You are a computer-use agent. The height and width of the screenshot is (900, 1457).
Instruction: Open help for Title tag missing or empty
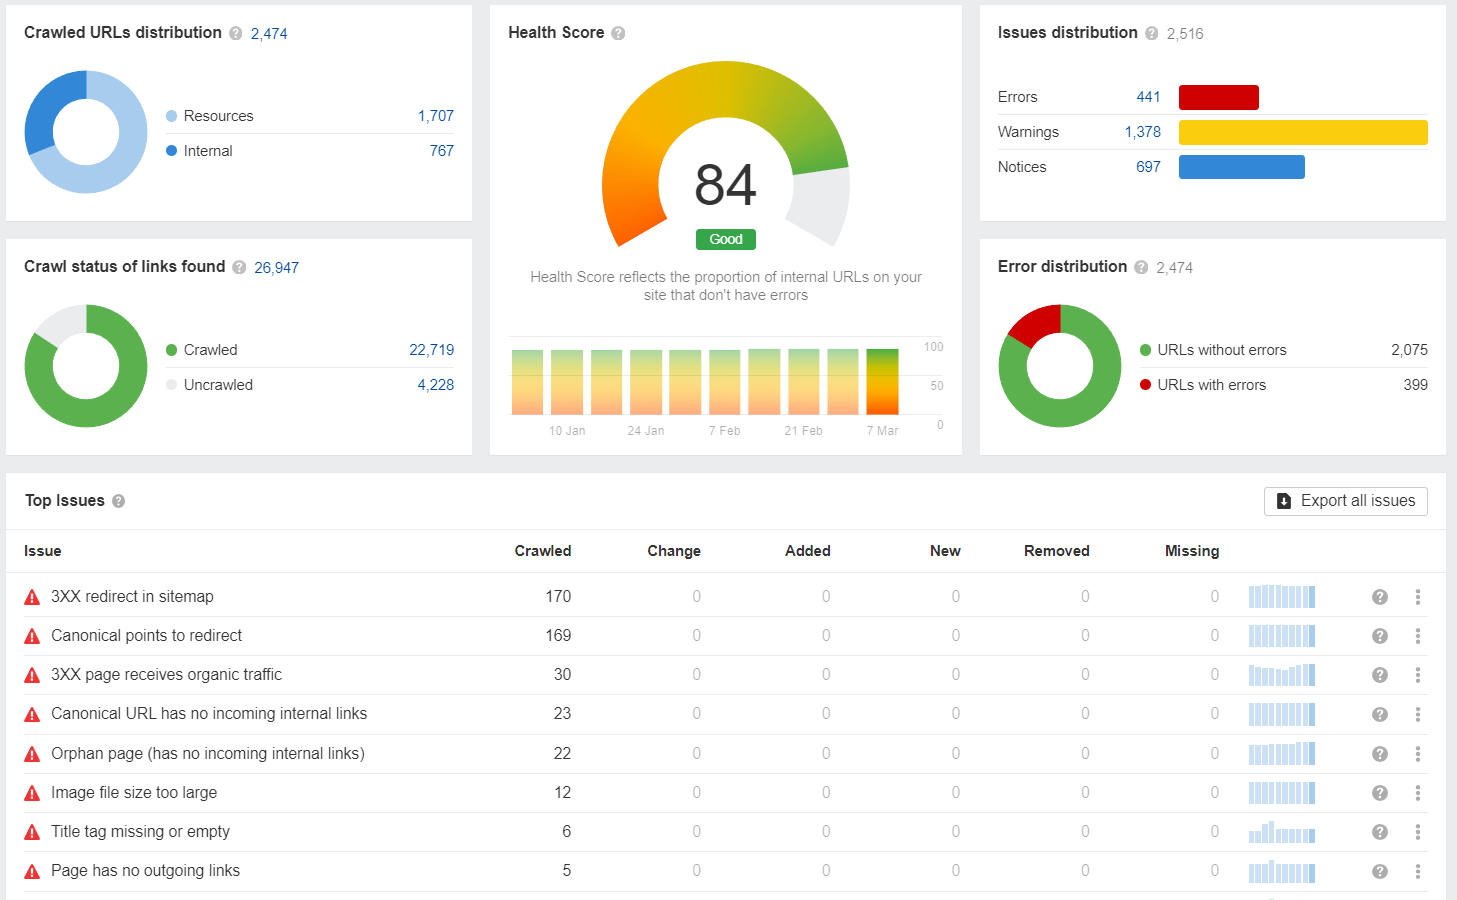pyautogui.click(x=1380, y=832)
